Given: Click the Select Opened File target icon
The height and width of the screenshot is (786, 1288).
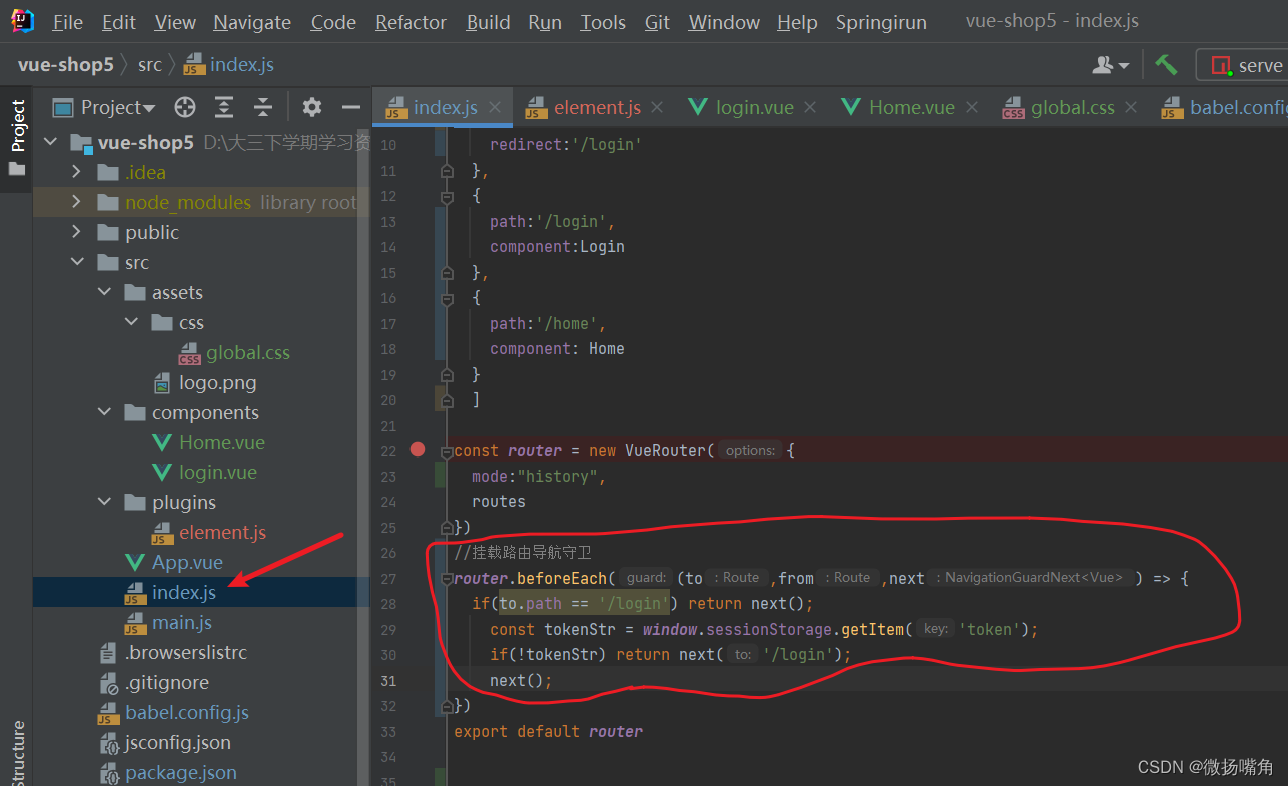Looking at the screenshot, I should click(185, 107).
